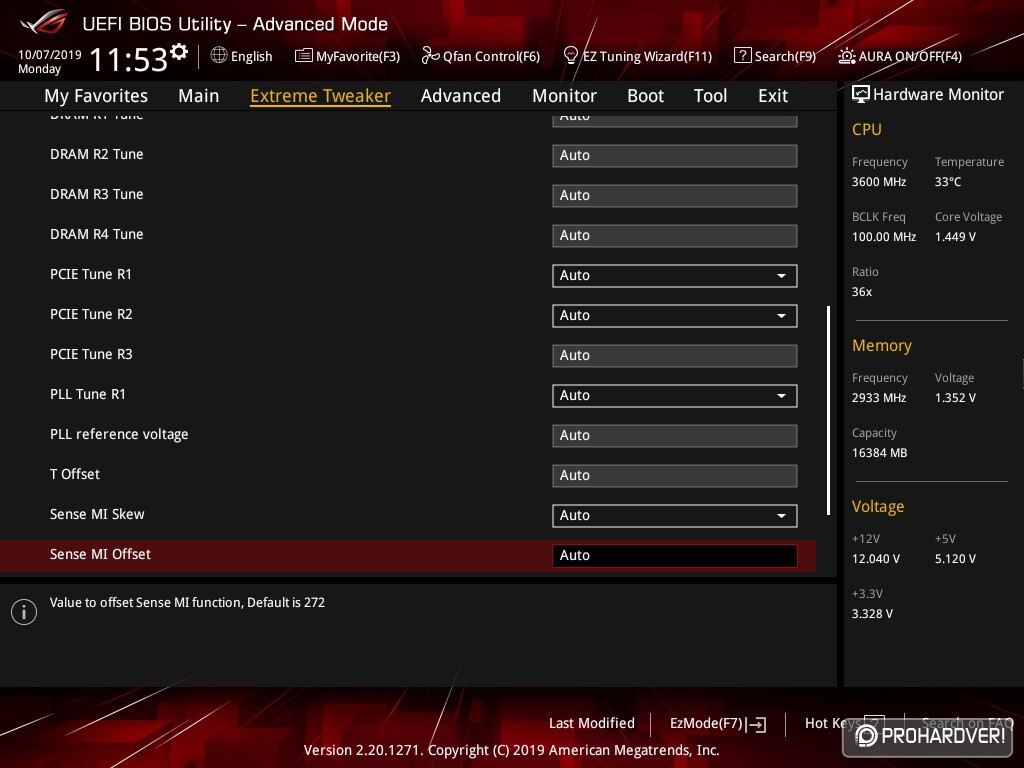The image size is (1024, 768).
Task: Expand the PCIE Tune R2 dropdown
Action: click(x=675, y=315)
